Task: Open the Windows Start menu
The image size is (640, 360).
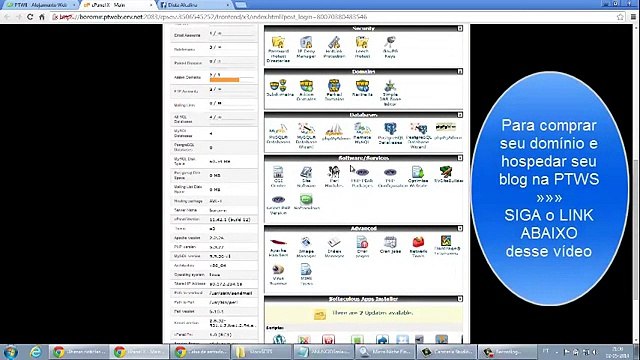Action: click(11, 352)
